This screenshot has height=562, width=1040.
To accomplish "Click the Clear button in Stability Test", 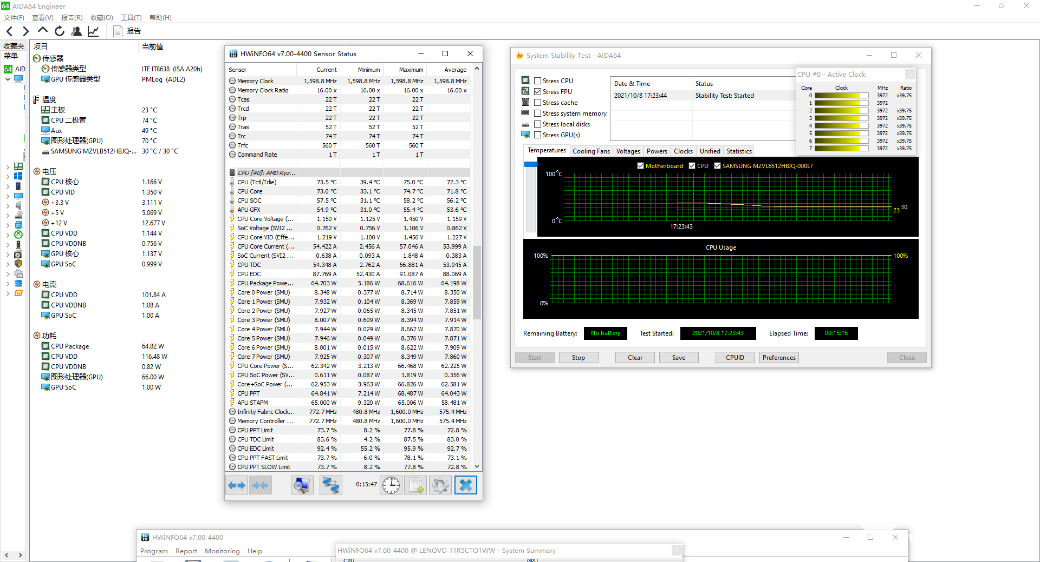I will [635, 358].
